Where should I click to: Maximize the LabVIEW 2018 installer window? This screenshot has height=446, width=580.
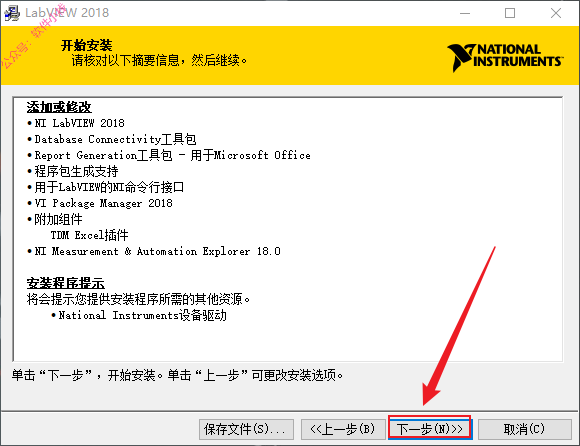(x=510, y=13)
